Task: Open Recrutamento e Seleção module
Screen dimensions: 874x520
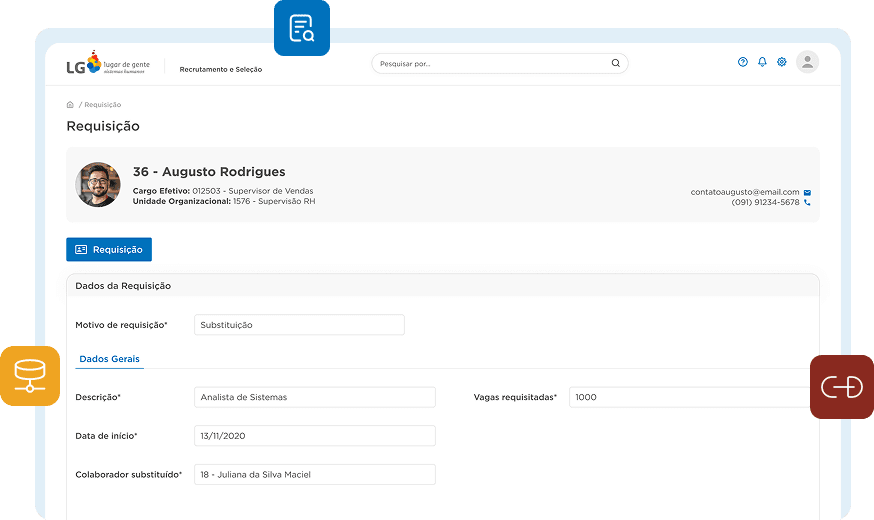Action: [x=221, y=70]
